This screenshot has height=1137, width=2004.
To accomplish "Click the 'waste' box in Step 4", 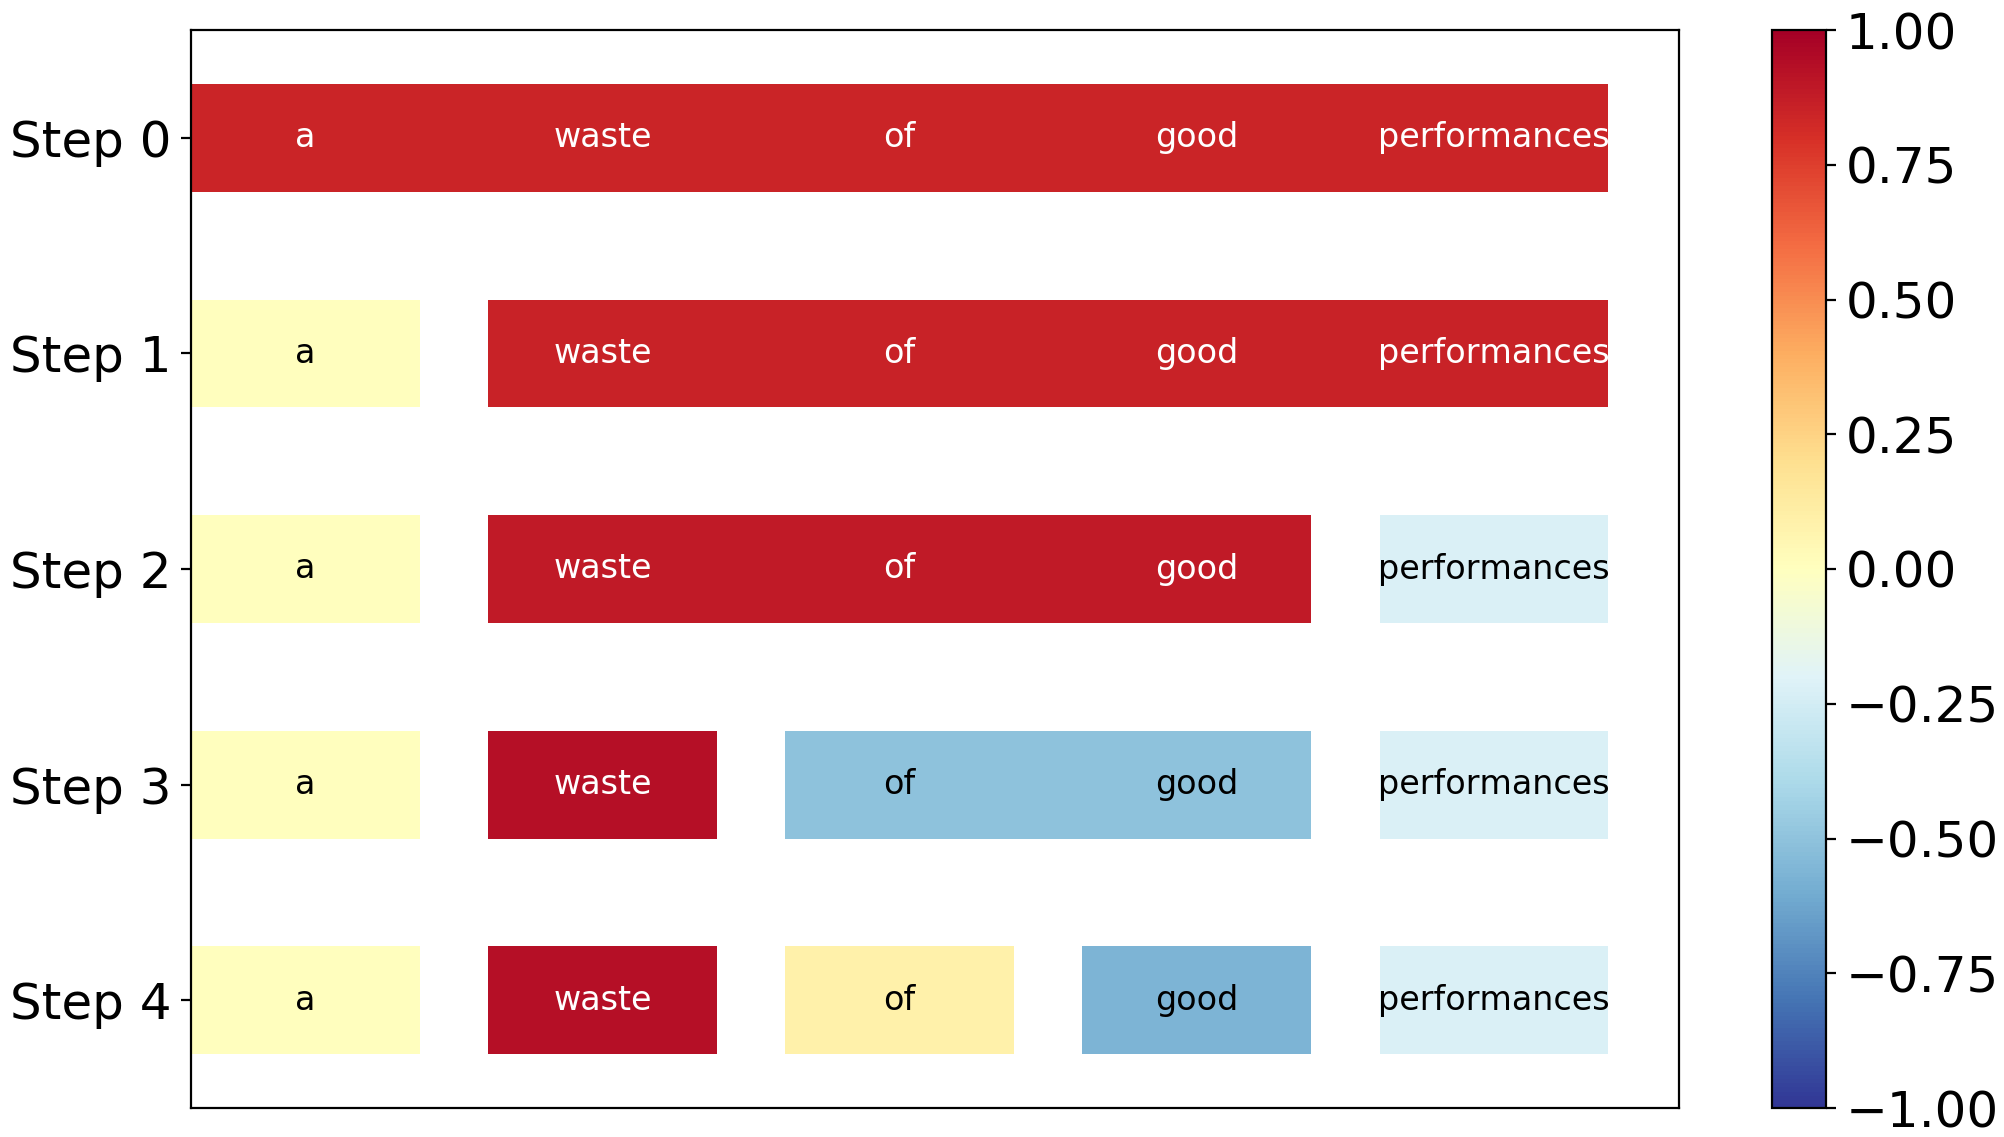I will (x=602, y=1000).
